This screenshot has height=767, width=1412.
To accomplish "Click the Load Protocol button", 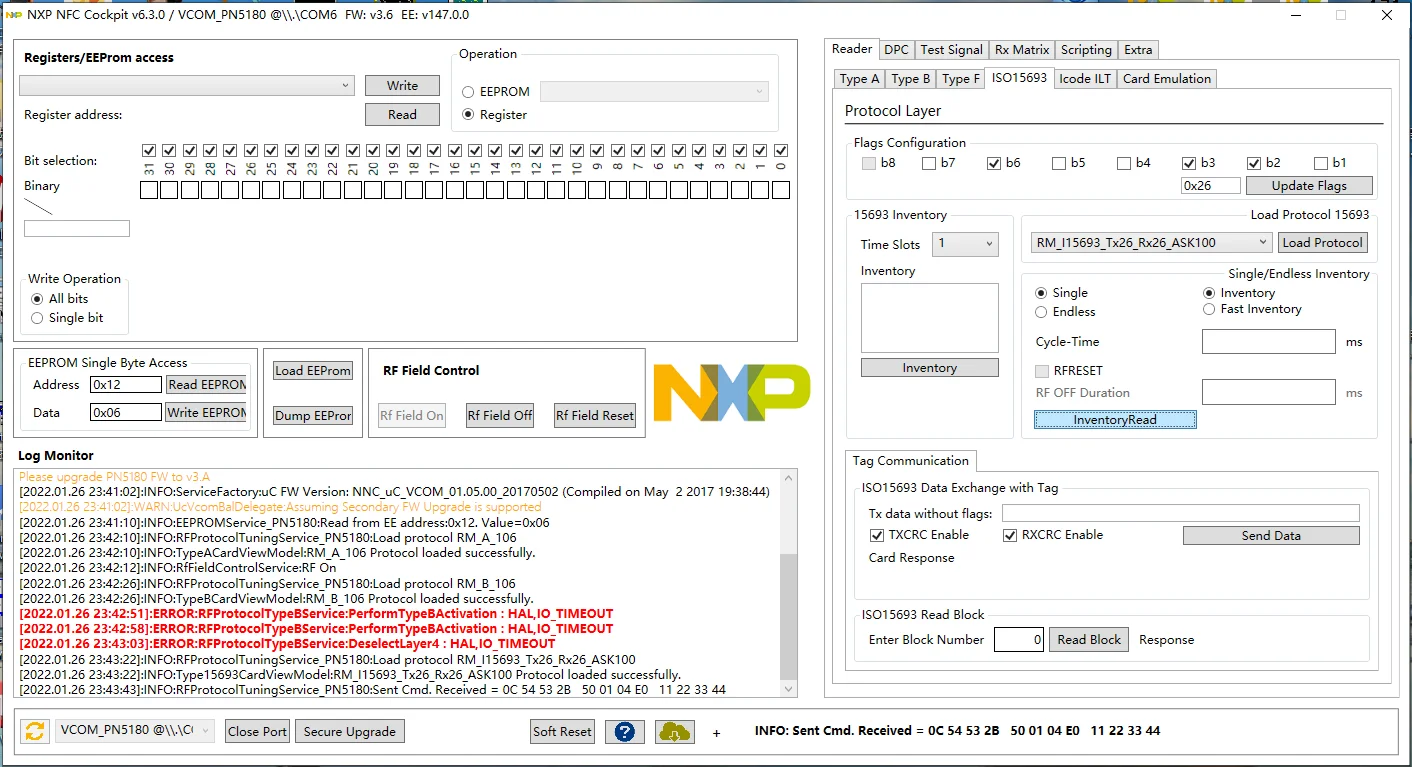I will tap(1322, 242).
